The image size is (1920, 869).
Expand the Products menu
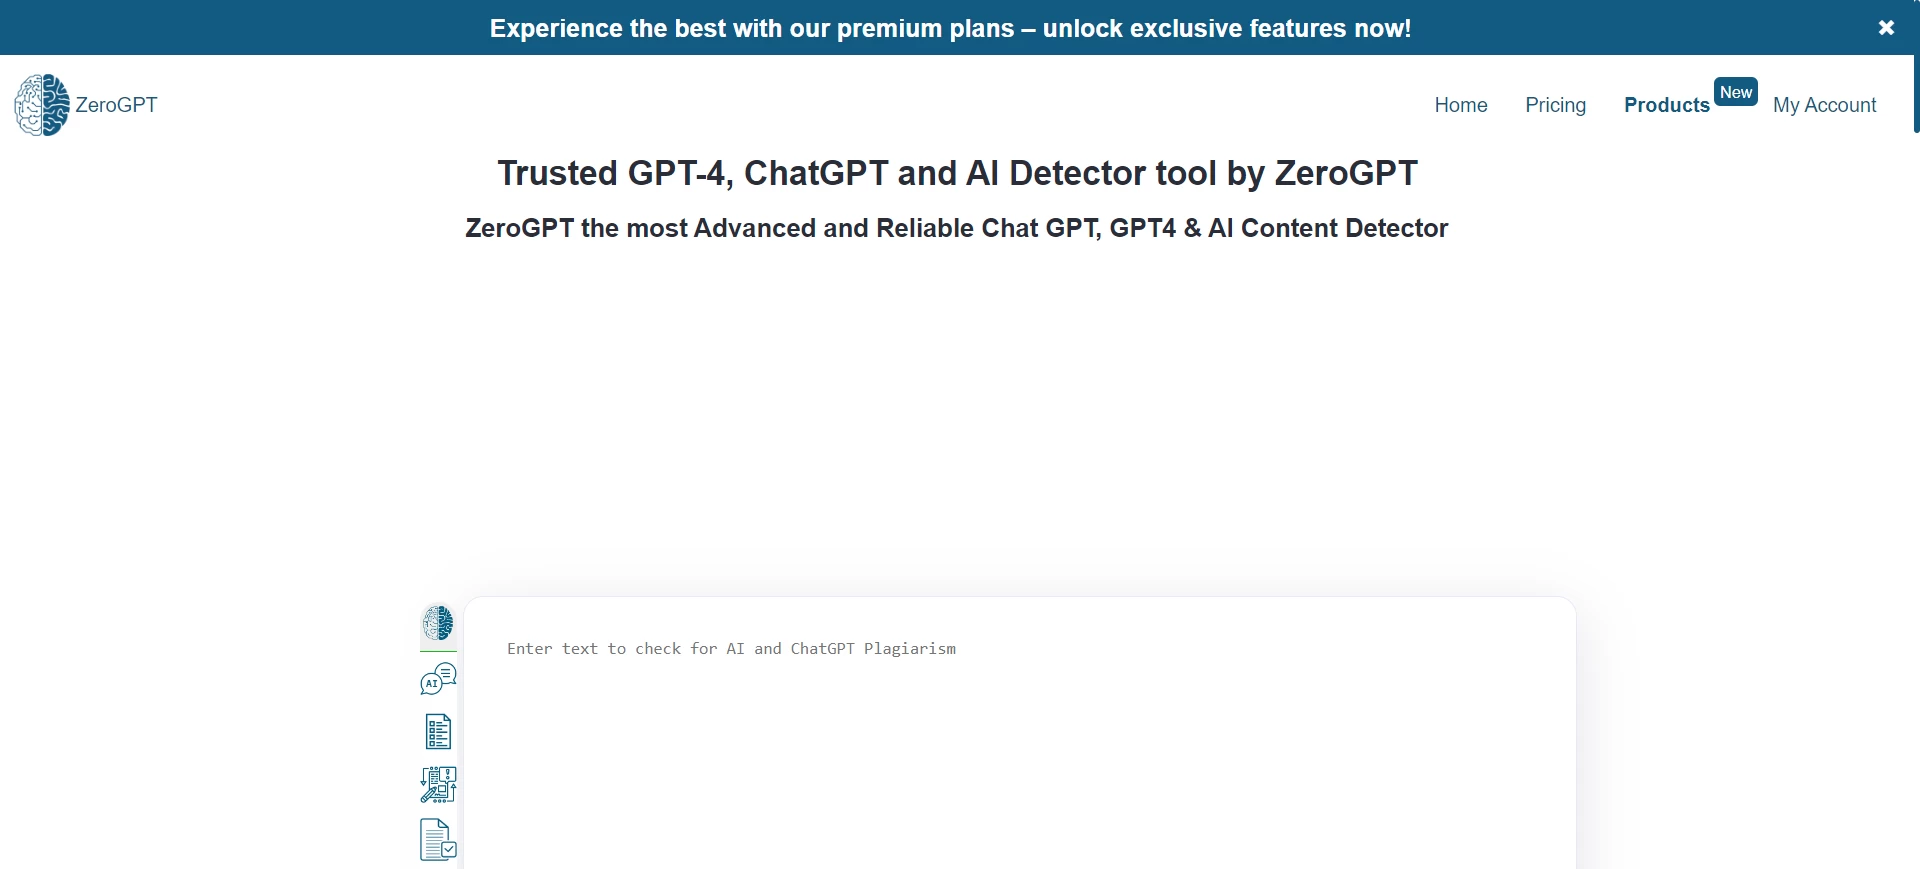tap(1667, 105)
